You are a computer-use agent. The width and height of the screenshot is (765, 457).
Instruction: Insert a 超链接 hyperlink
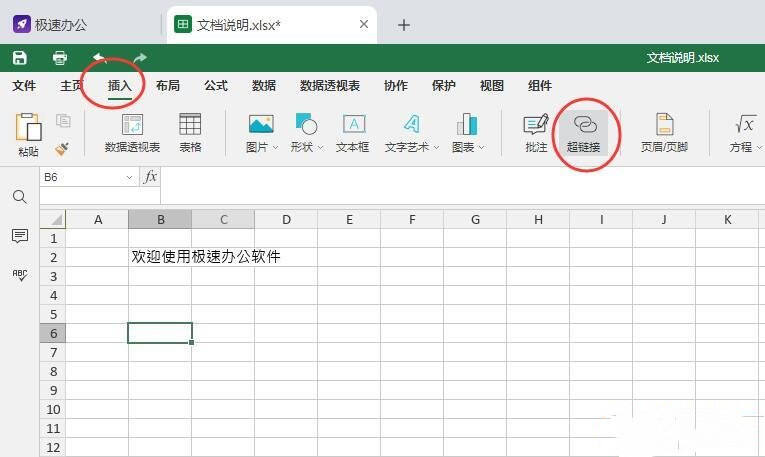584,134
